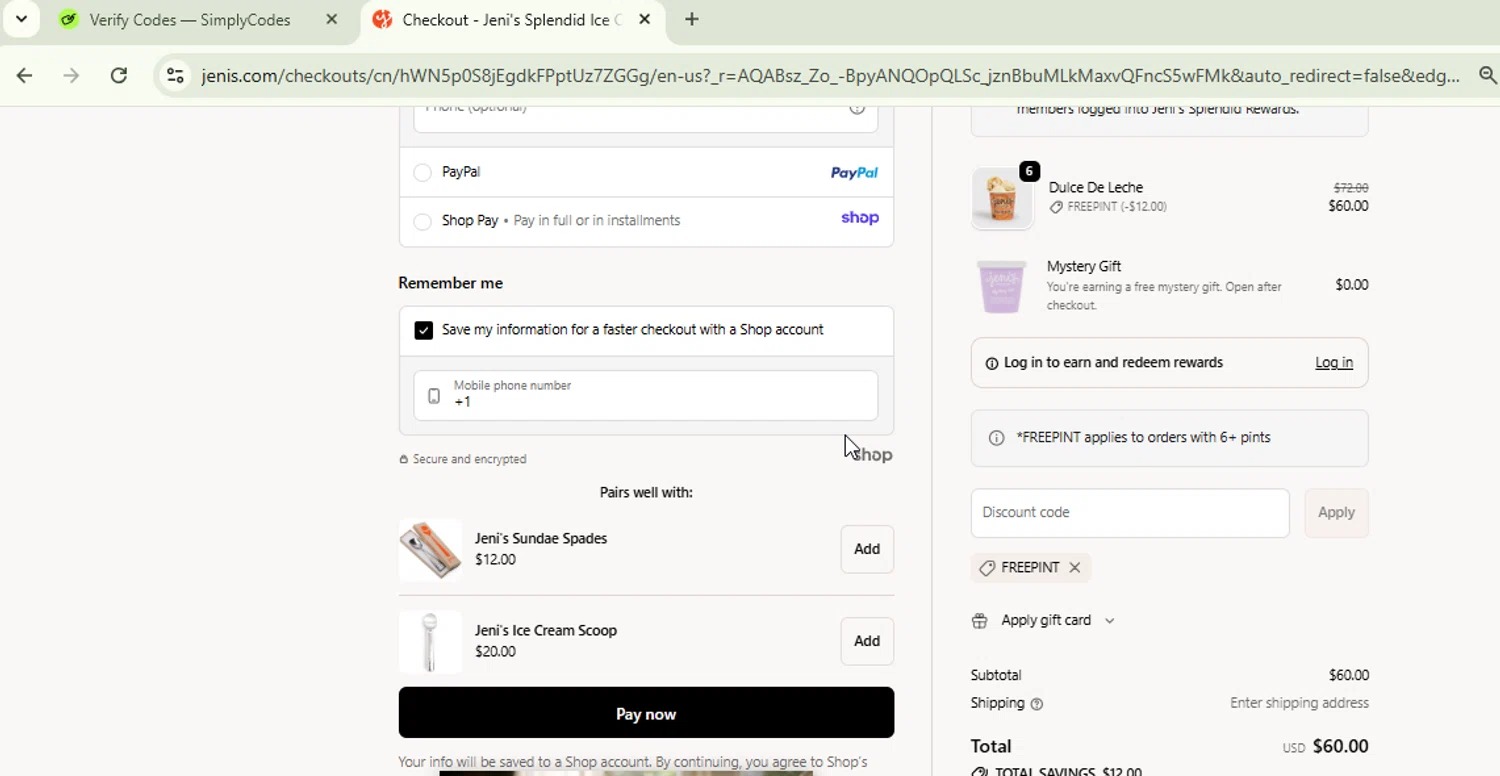Image resolution: width=1500 pixels, height=776 pixels.
Task: Click Mobile phone number field
Action: click(646, 395)
